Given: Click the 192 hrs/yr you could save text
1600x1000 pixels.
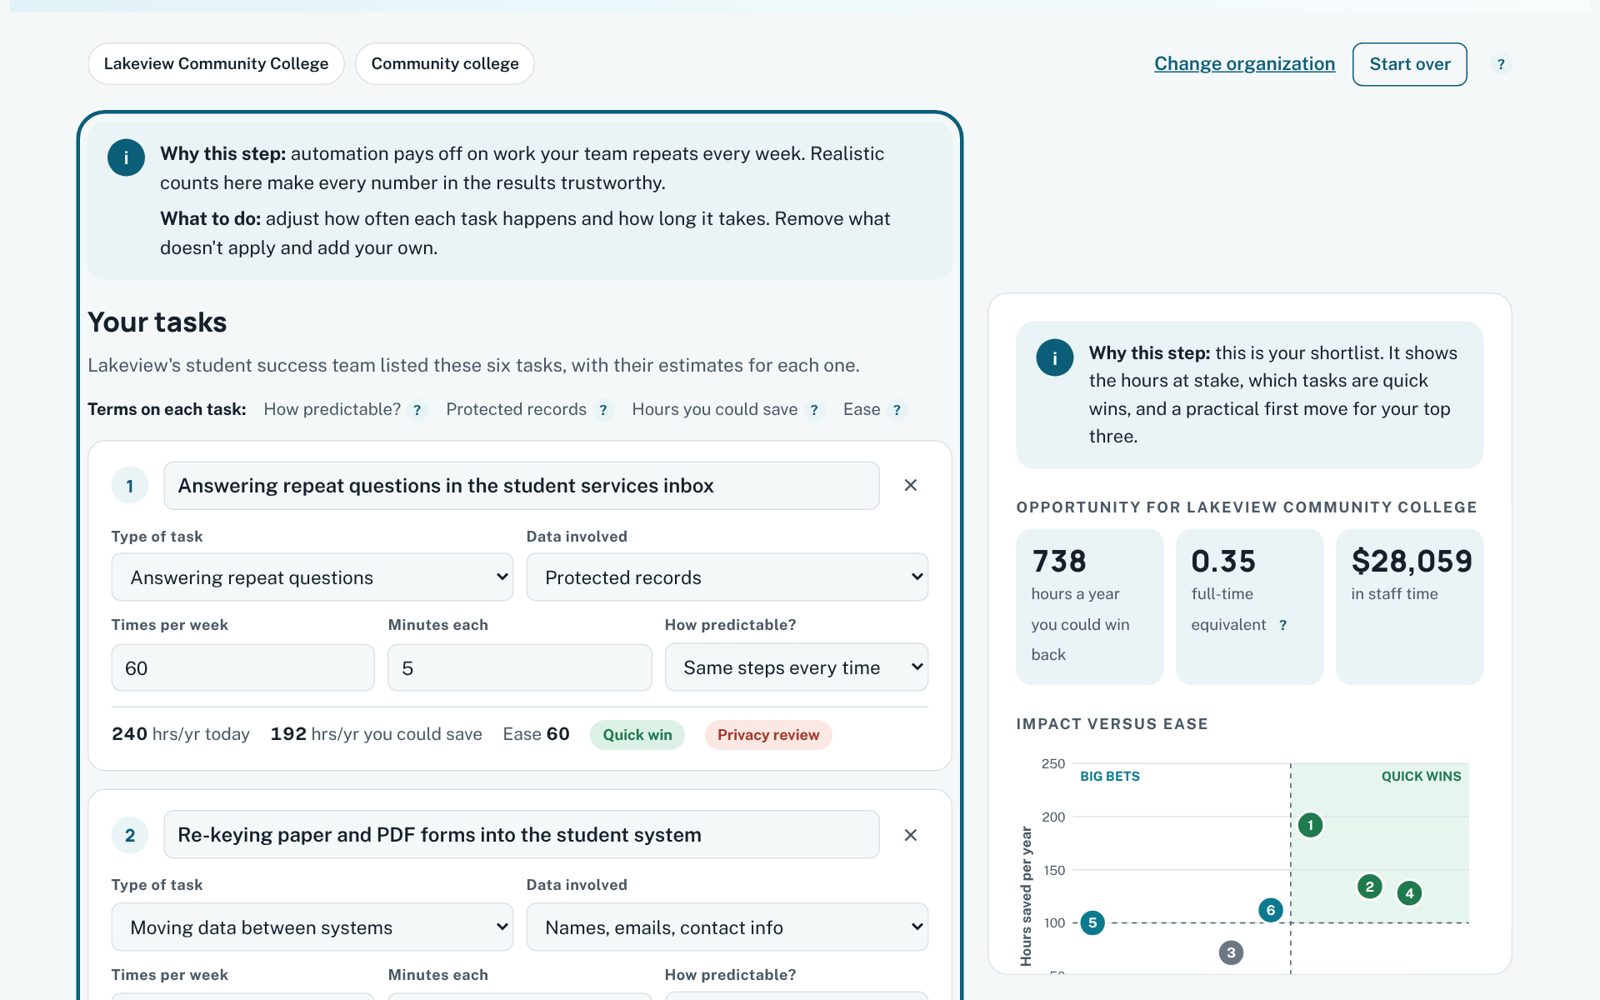Looking at the screenshot, I should point(376,734).
